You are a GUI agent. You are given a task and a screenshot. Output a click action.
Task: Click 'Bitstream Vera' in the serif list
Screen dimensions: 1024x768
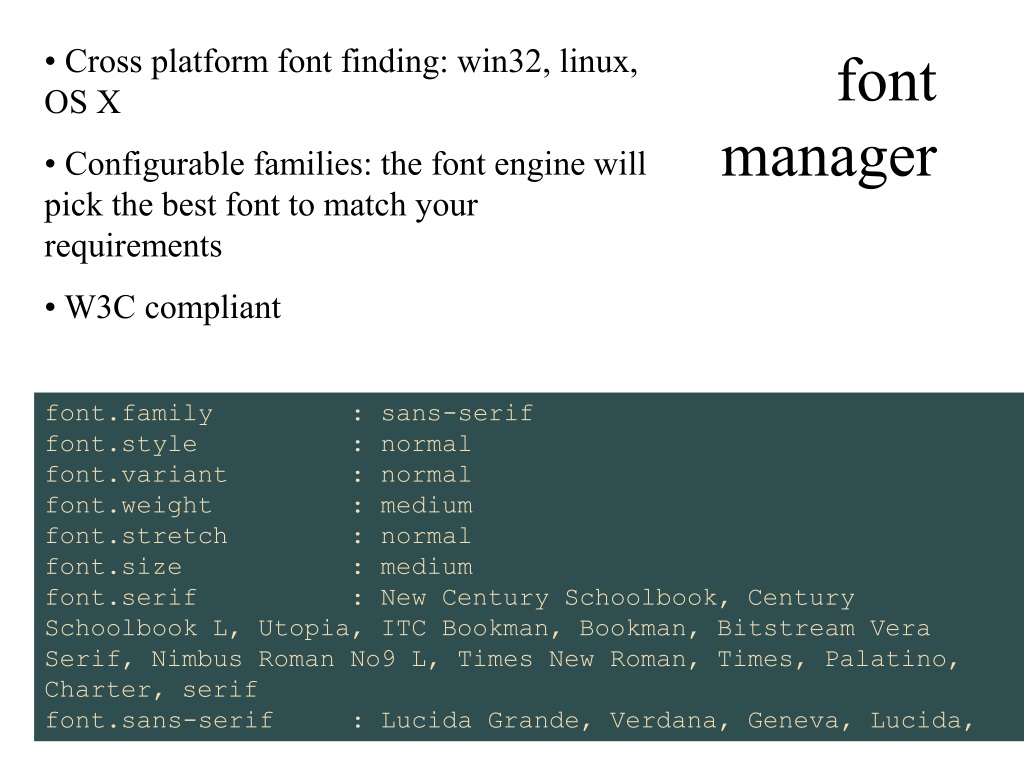pyautogui.click(x=824, y=628)
